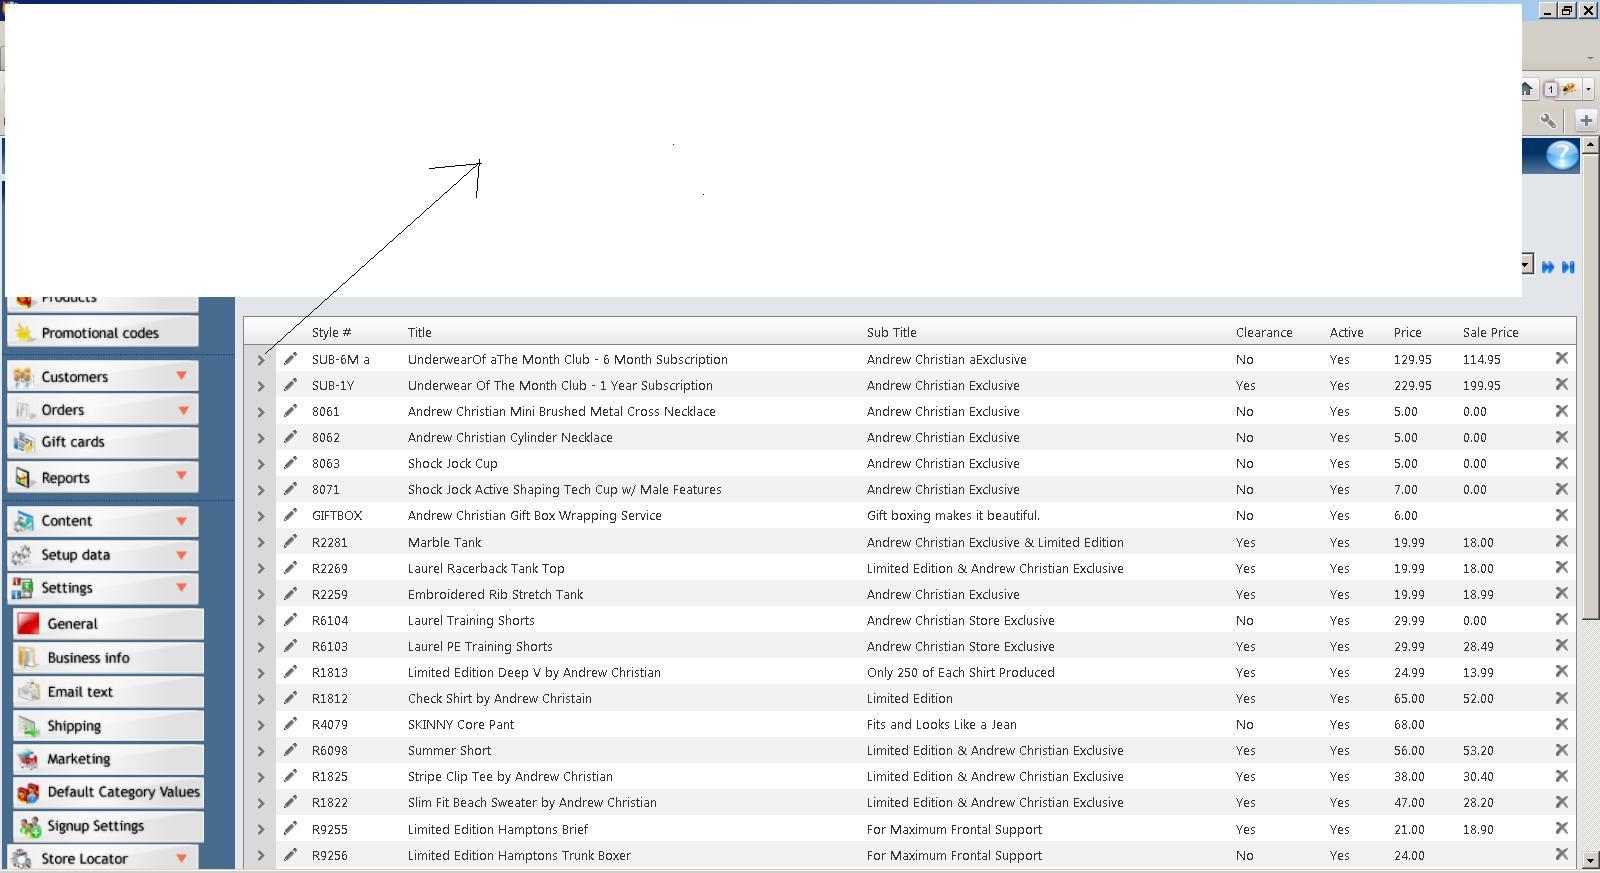The image size is (1600, 873).
Task: Open Email text settings
Action: (109, 692)
